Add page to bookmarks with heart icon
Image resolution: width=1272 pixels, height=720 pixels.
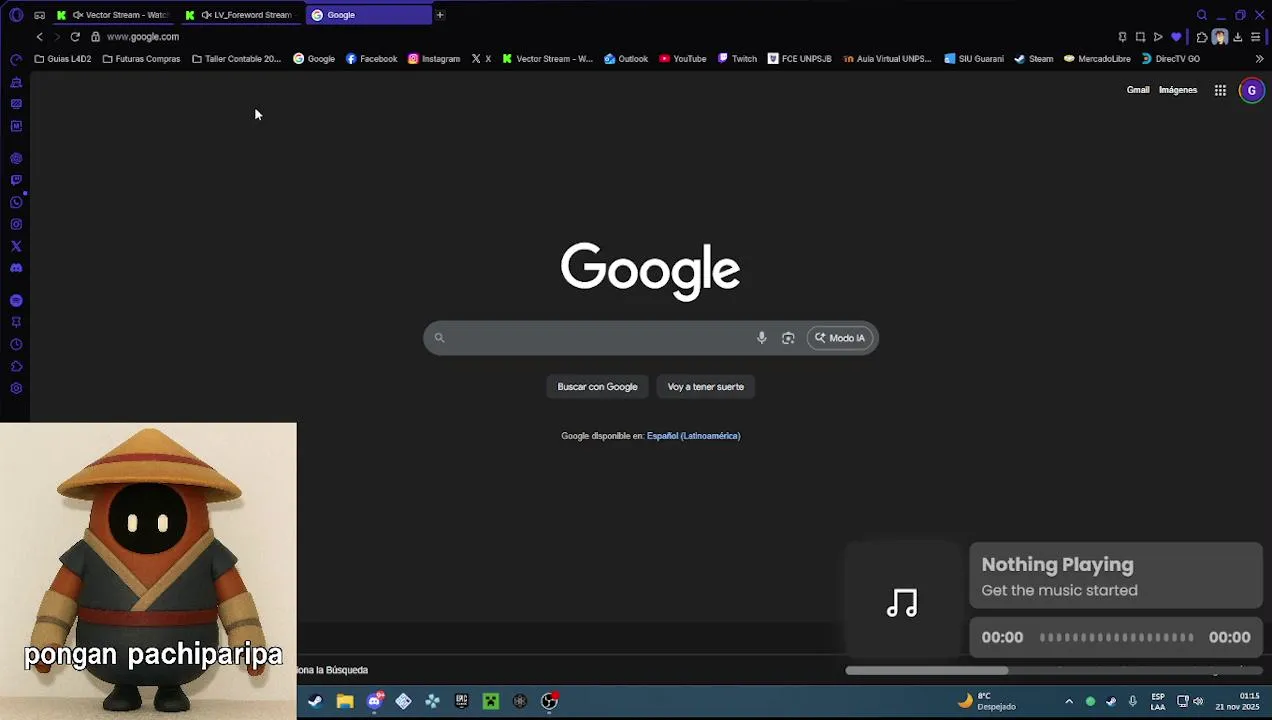tap(1176, 37)
